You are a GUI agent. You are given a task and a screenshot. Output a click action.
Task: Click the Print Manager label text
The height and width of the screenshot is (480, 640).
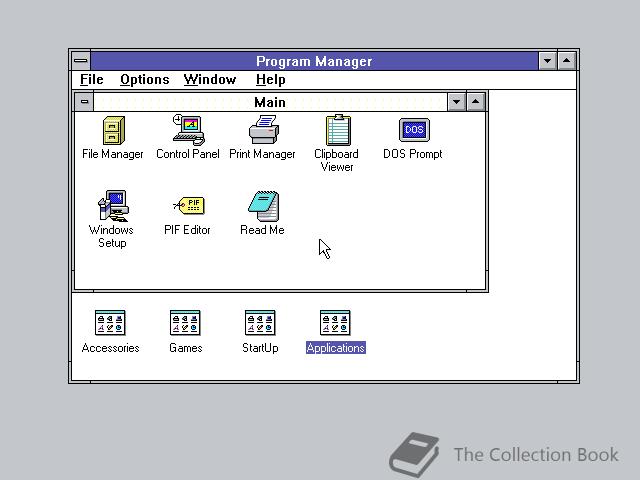[x=262, y=154]
